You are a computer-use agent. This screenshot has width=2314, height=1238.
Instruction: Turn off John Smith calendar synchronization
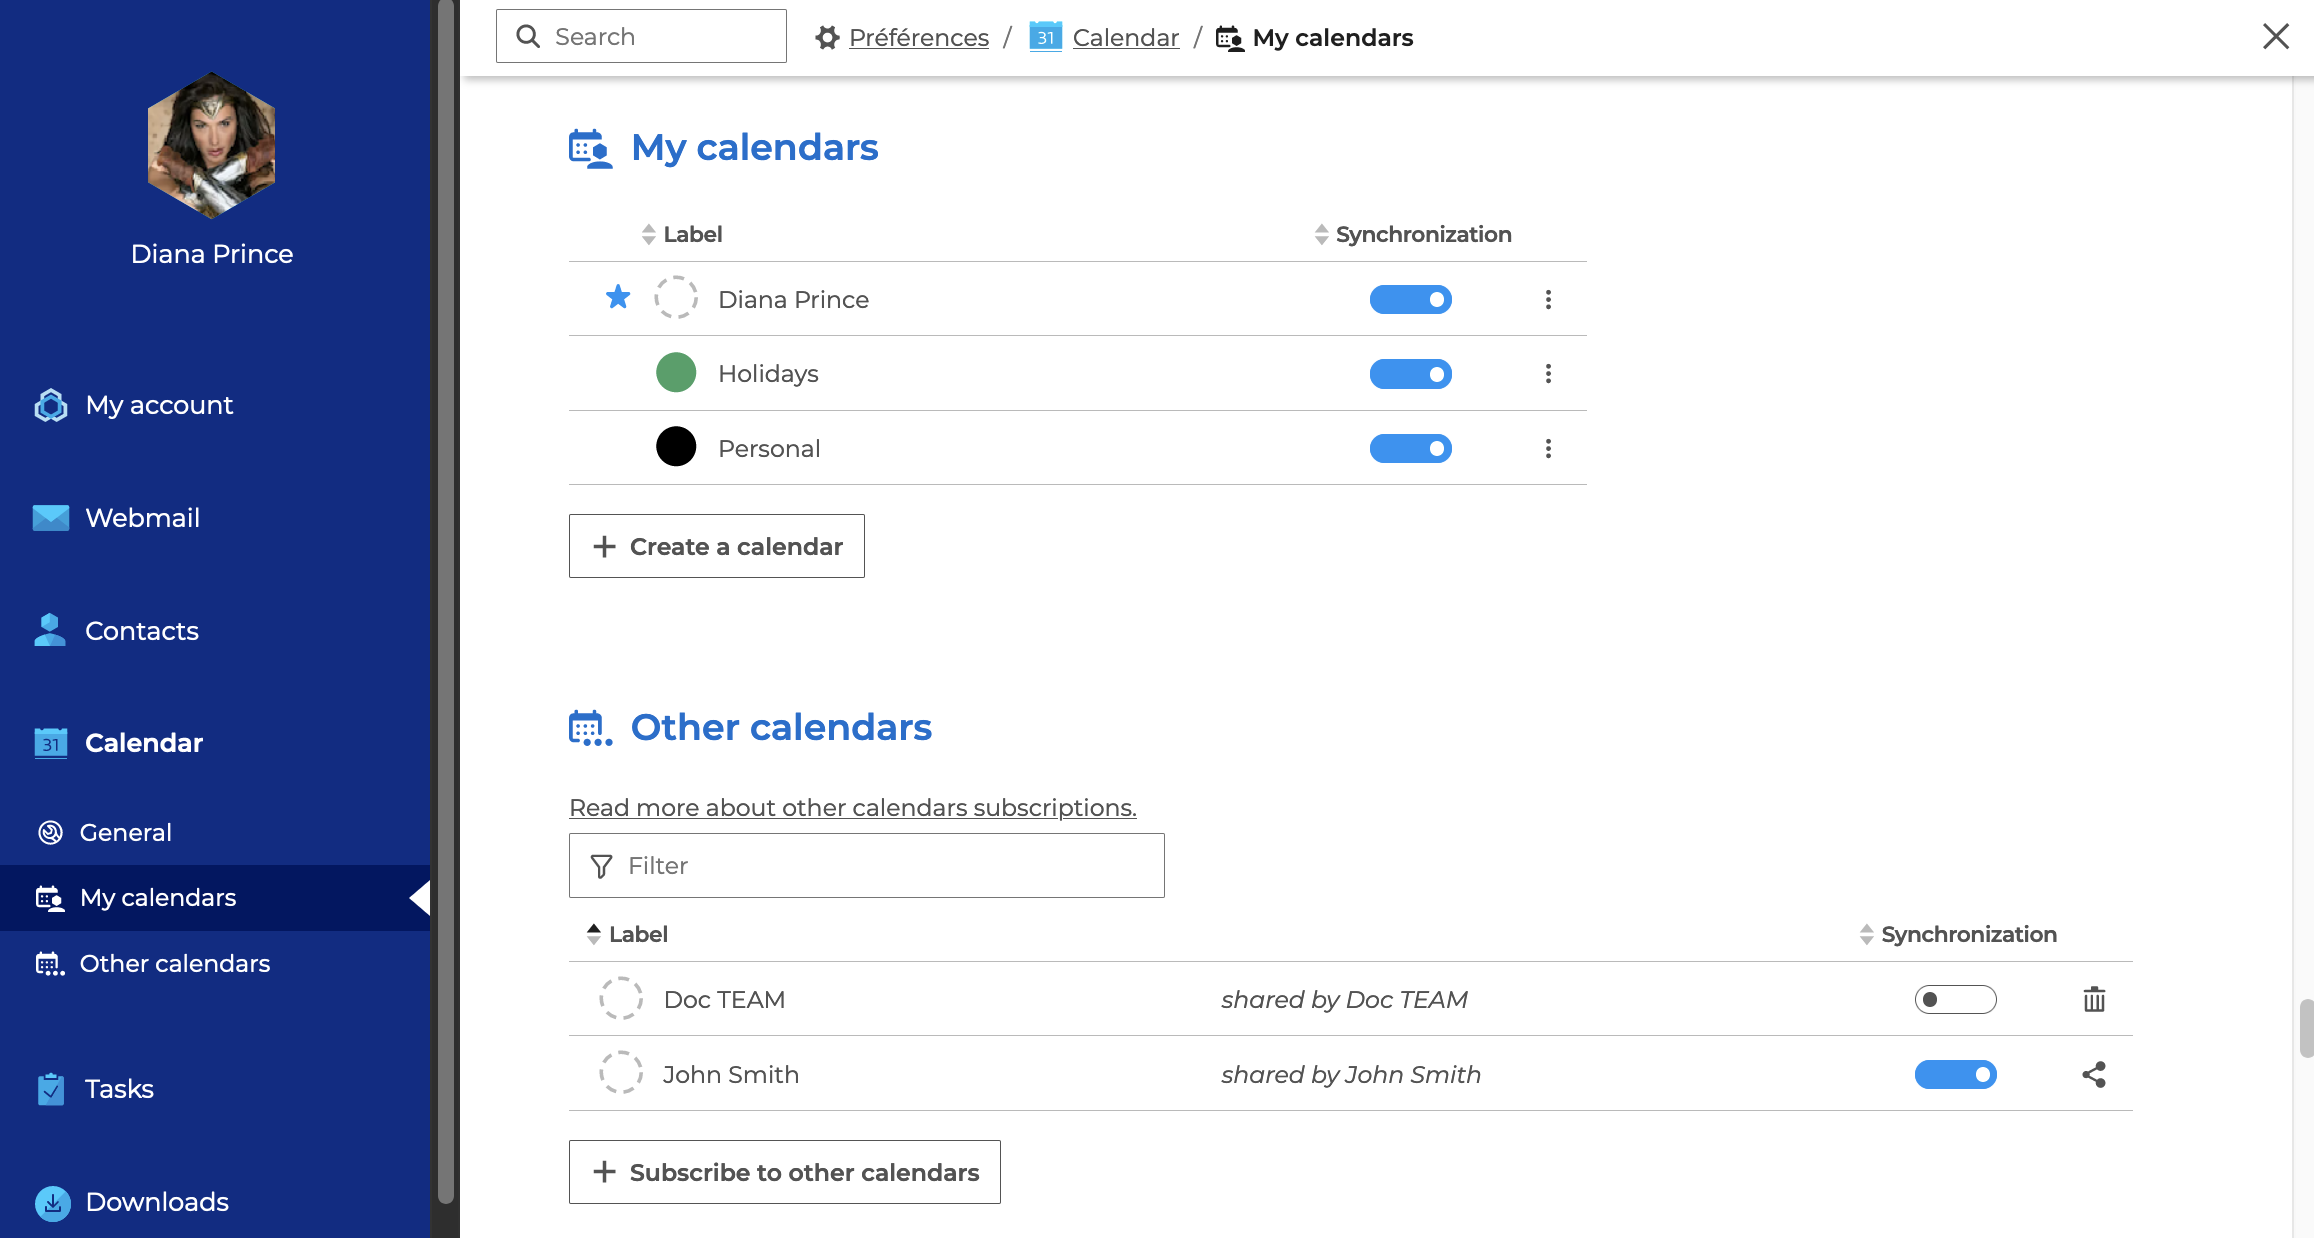(1955, 1074)
